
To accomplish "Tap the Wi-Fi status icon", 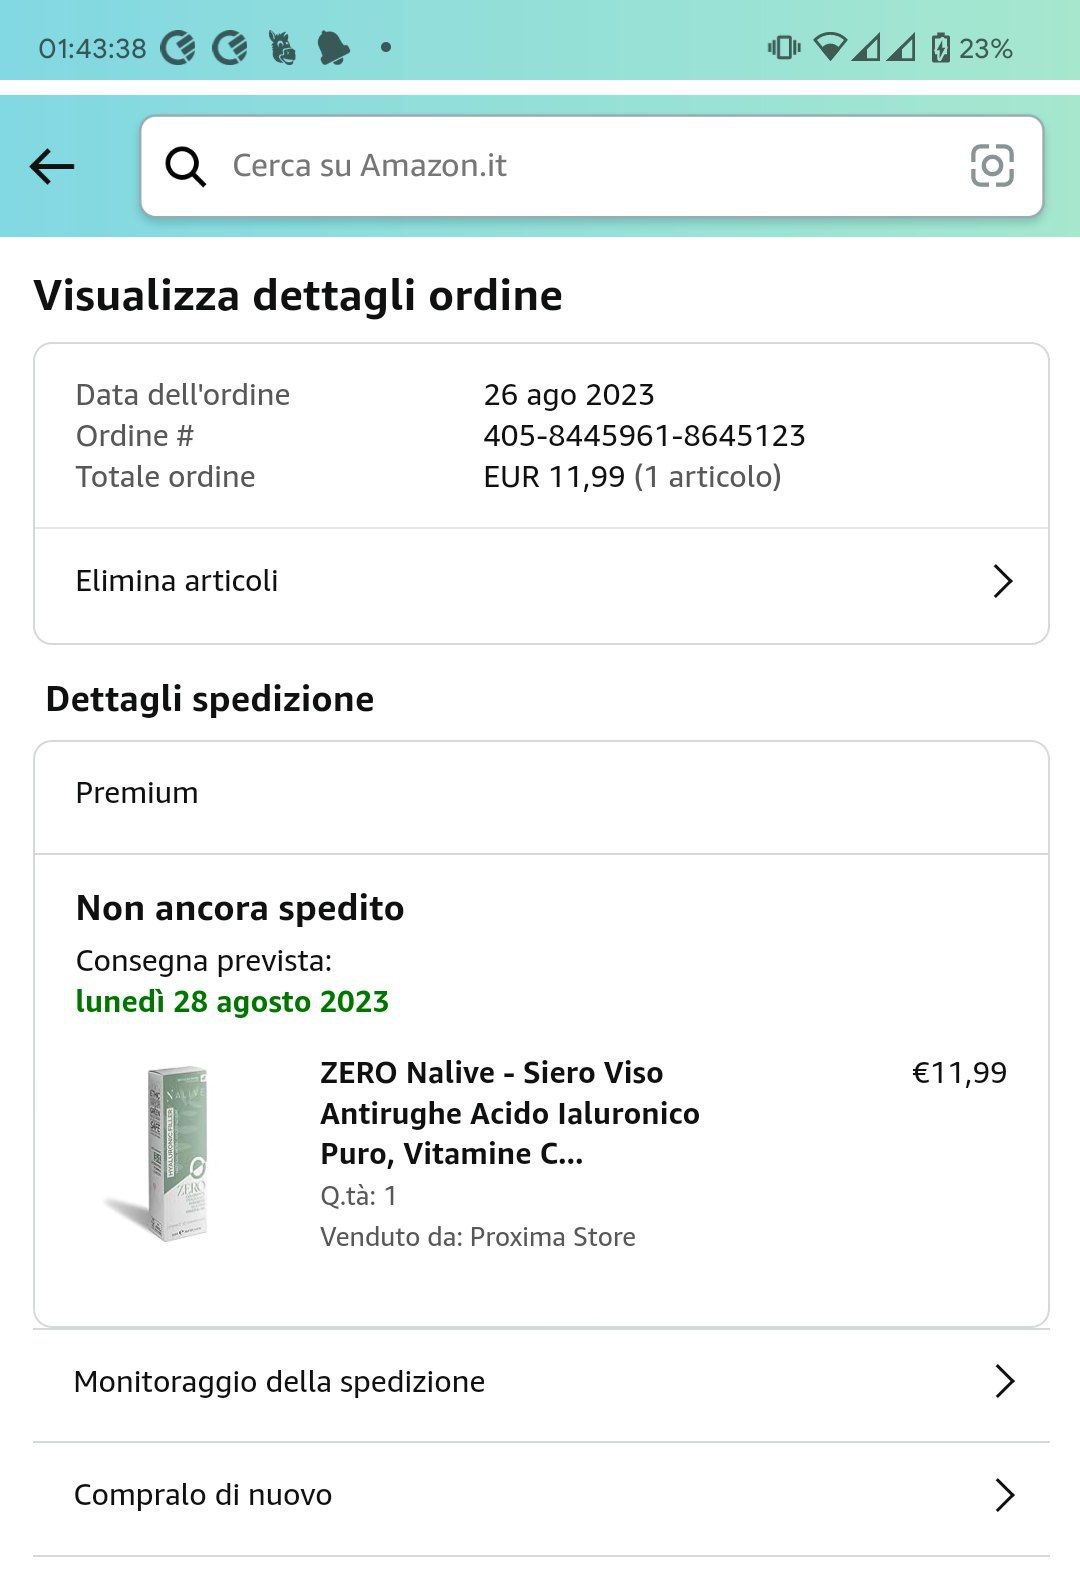I will 829,47.
